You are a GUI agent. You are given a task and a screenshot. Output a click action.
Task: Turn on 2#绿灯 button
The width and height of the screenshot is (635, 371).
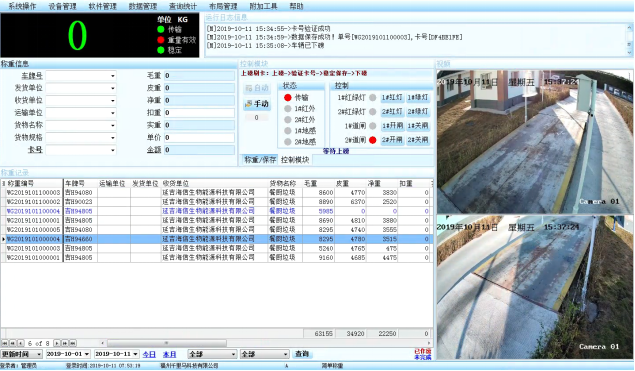(x=418, y=111)
